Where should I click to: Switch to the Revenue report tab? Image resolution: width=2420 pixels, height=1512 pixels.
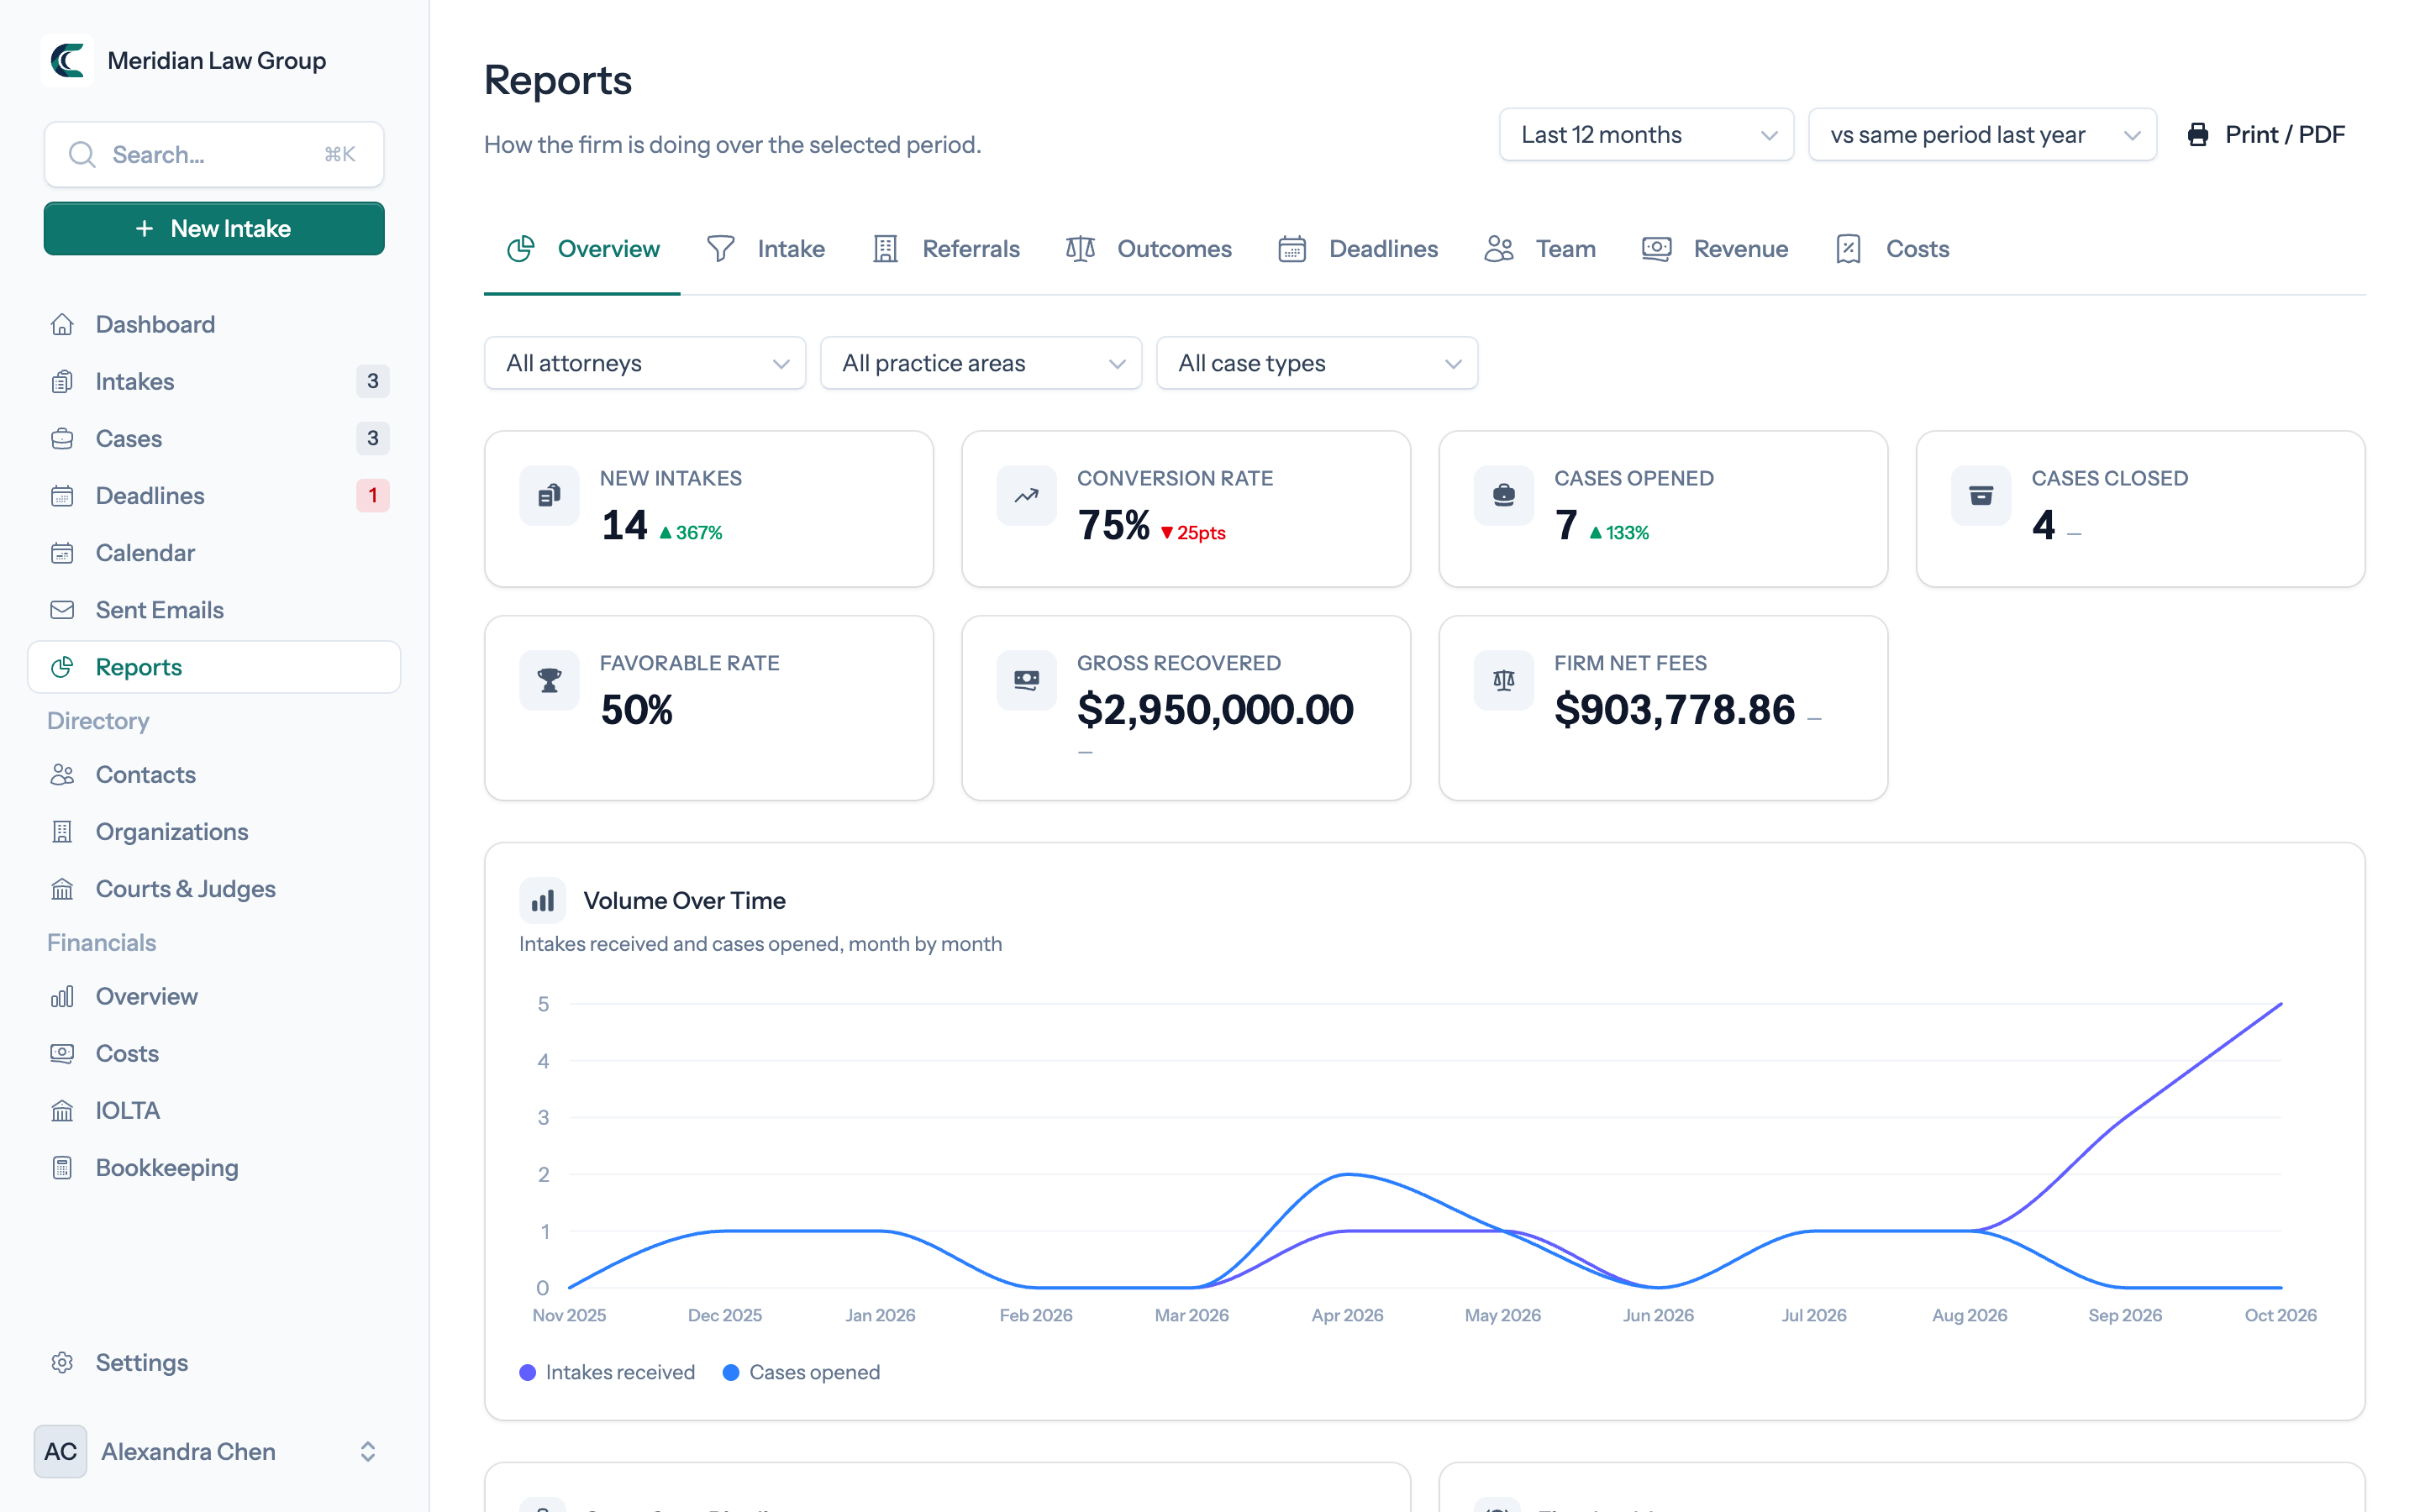click(x=1715, y=249)
